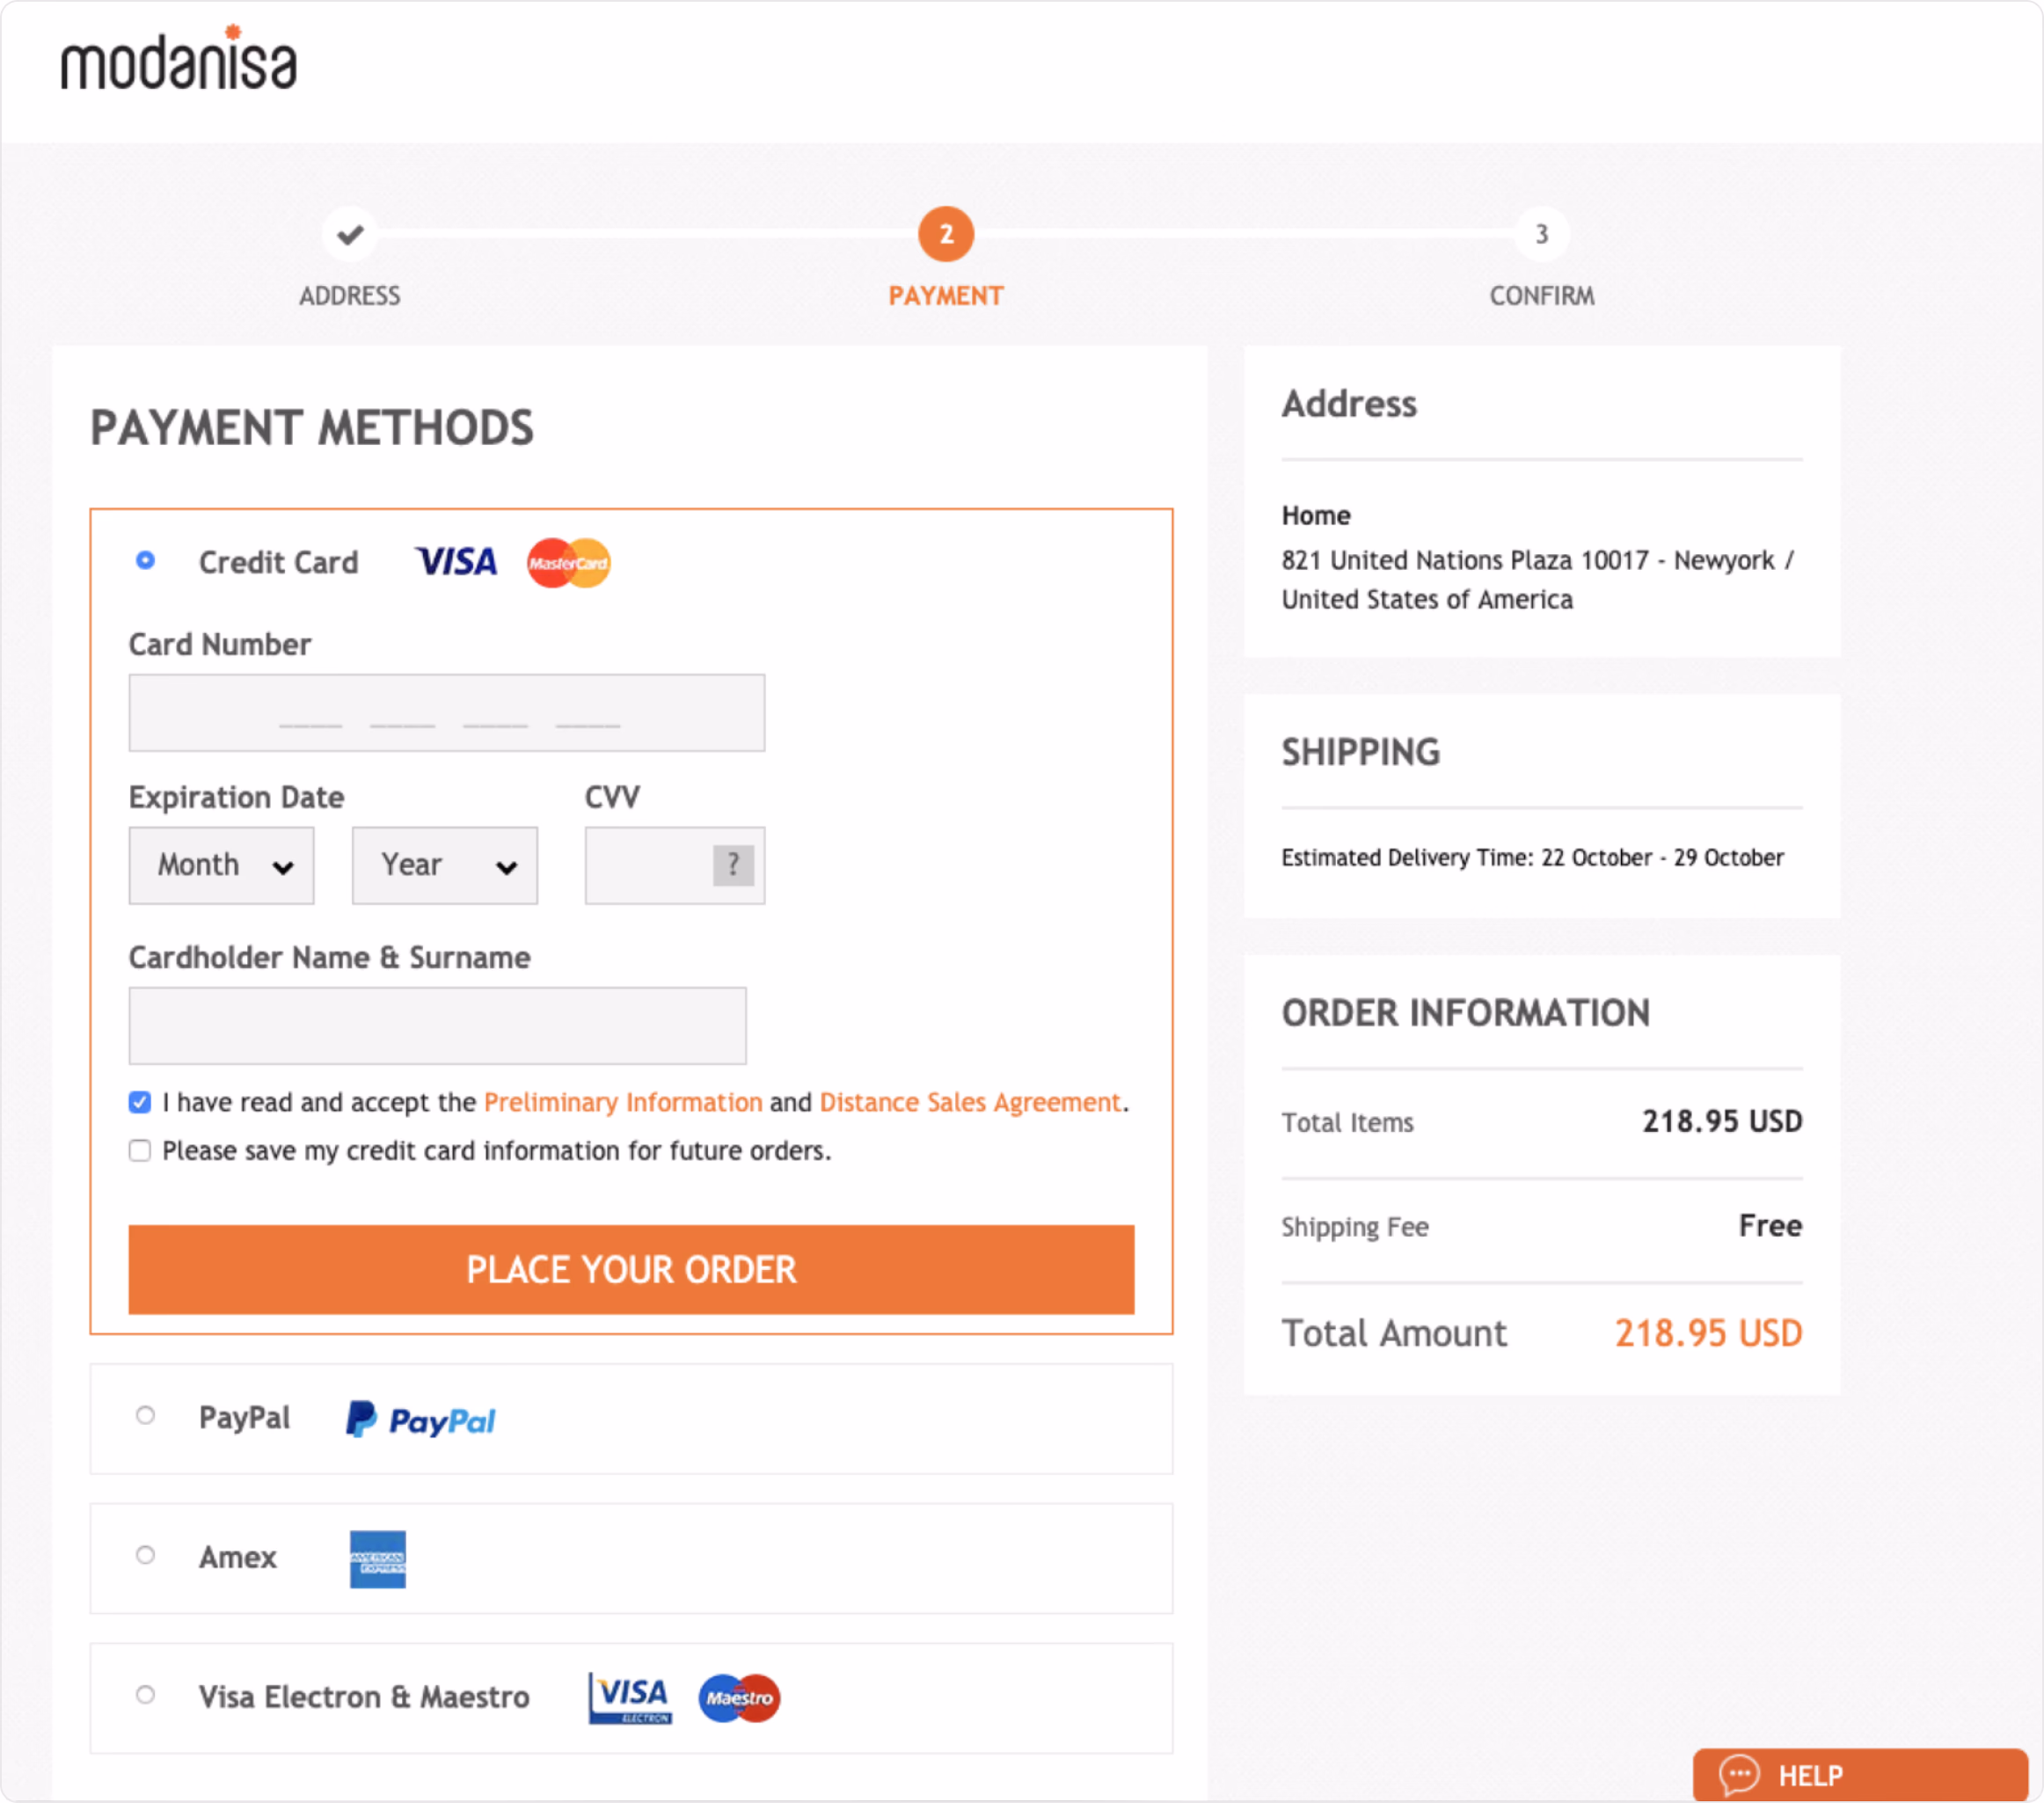Viewport: 2044px width, 1803px height.
Task: Choose the Visa Electron & Maestro radio option
Action: (145, 1695)
